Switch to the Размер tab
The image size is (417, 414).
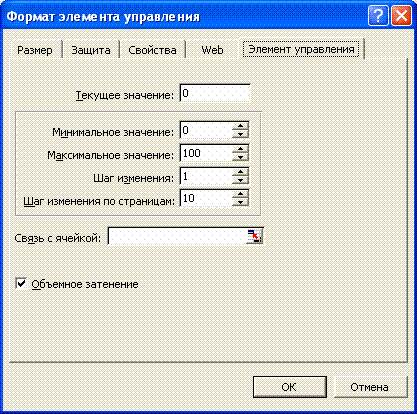coord(35,50)
